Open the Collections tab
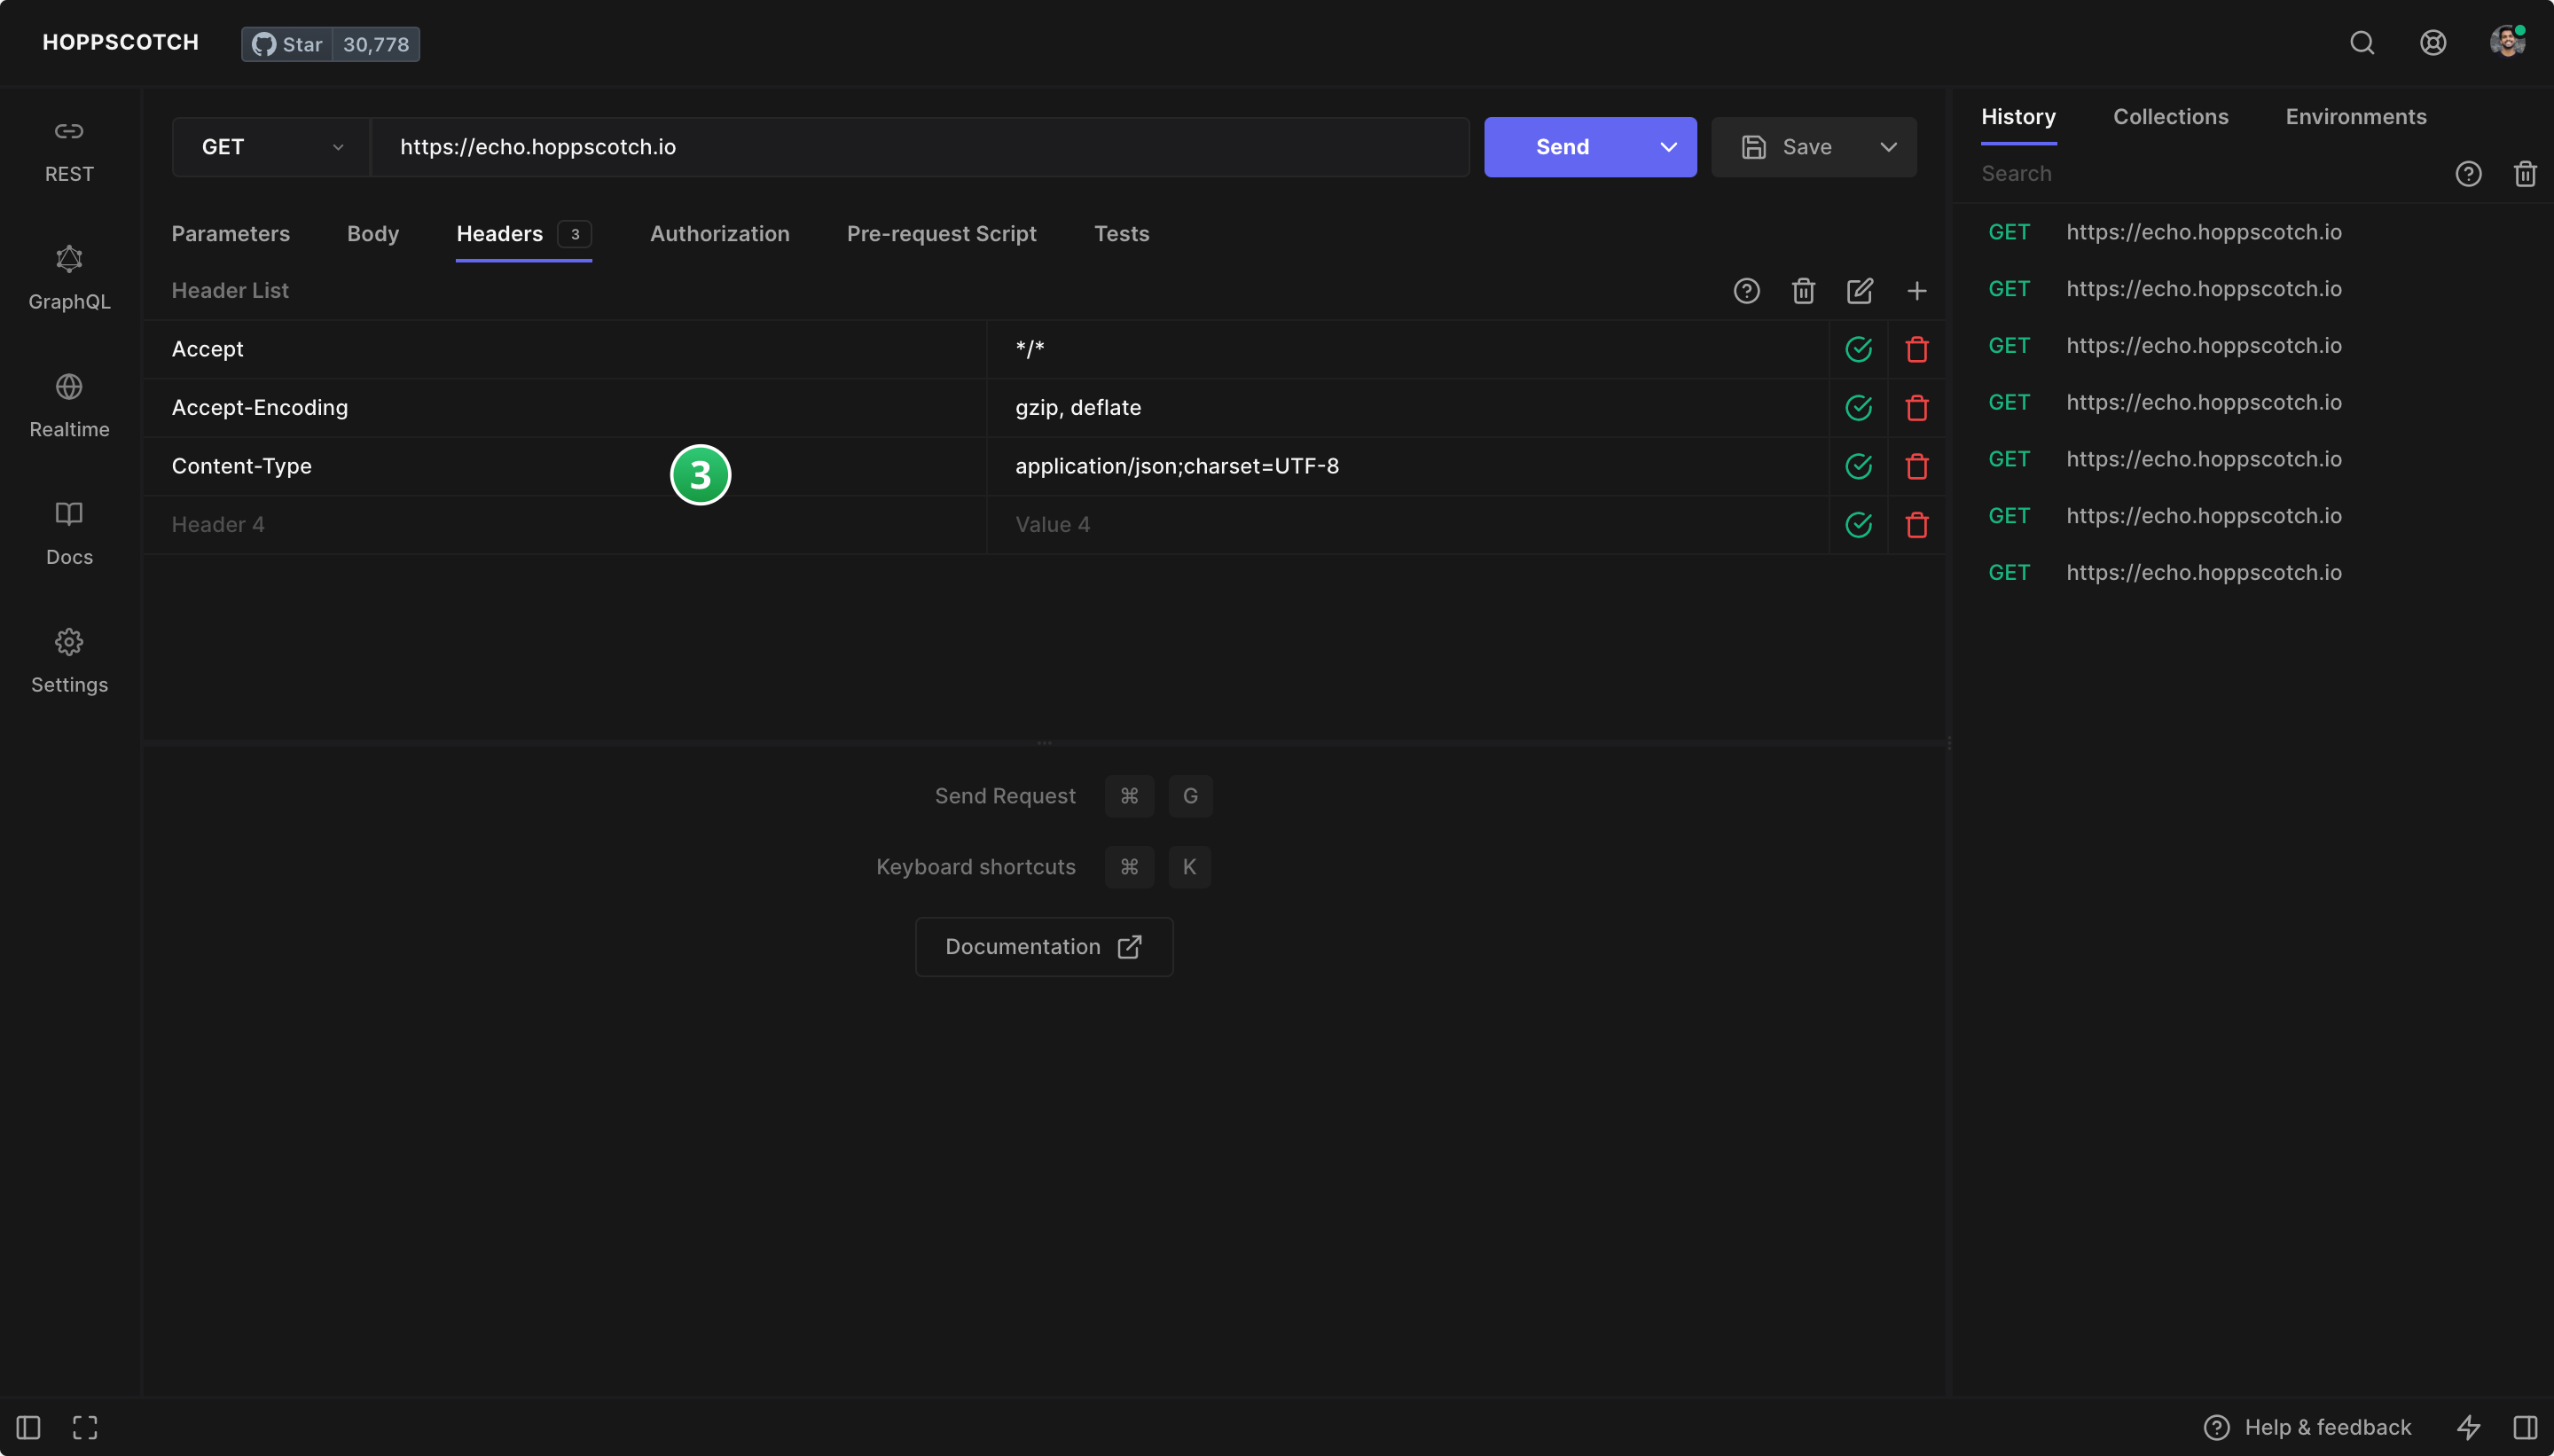This screenshot has width=2554, height=1456. click(2170, 117)
